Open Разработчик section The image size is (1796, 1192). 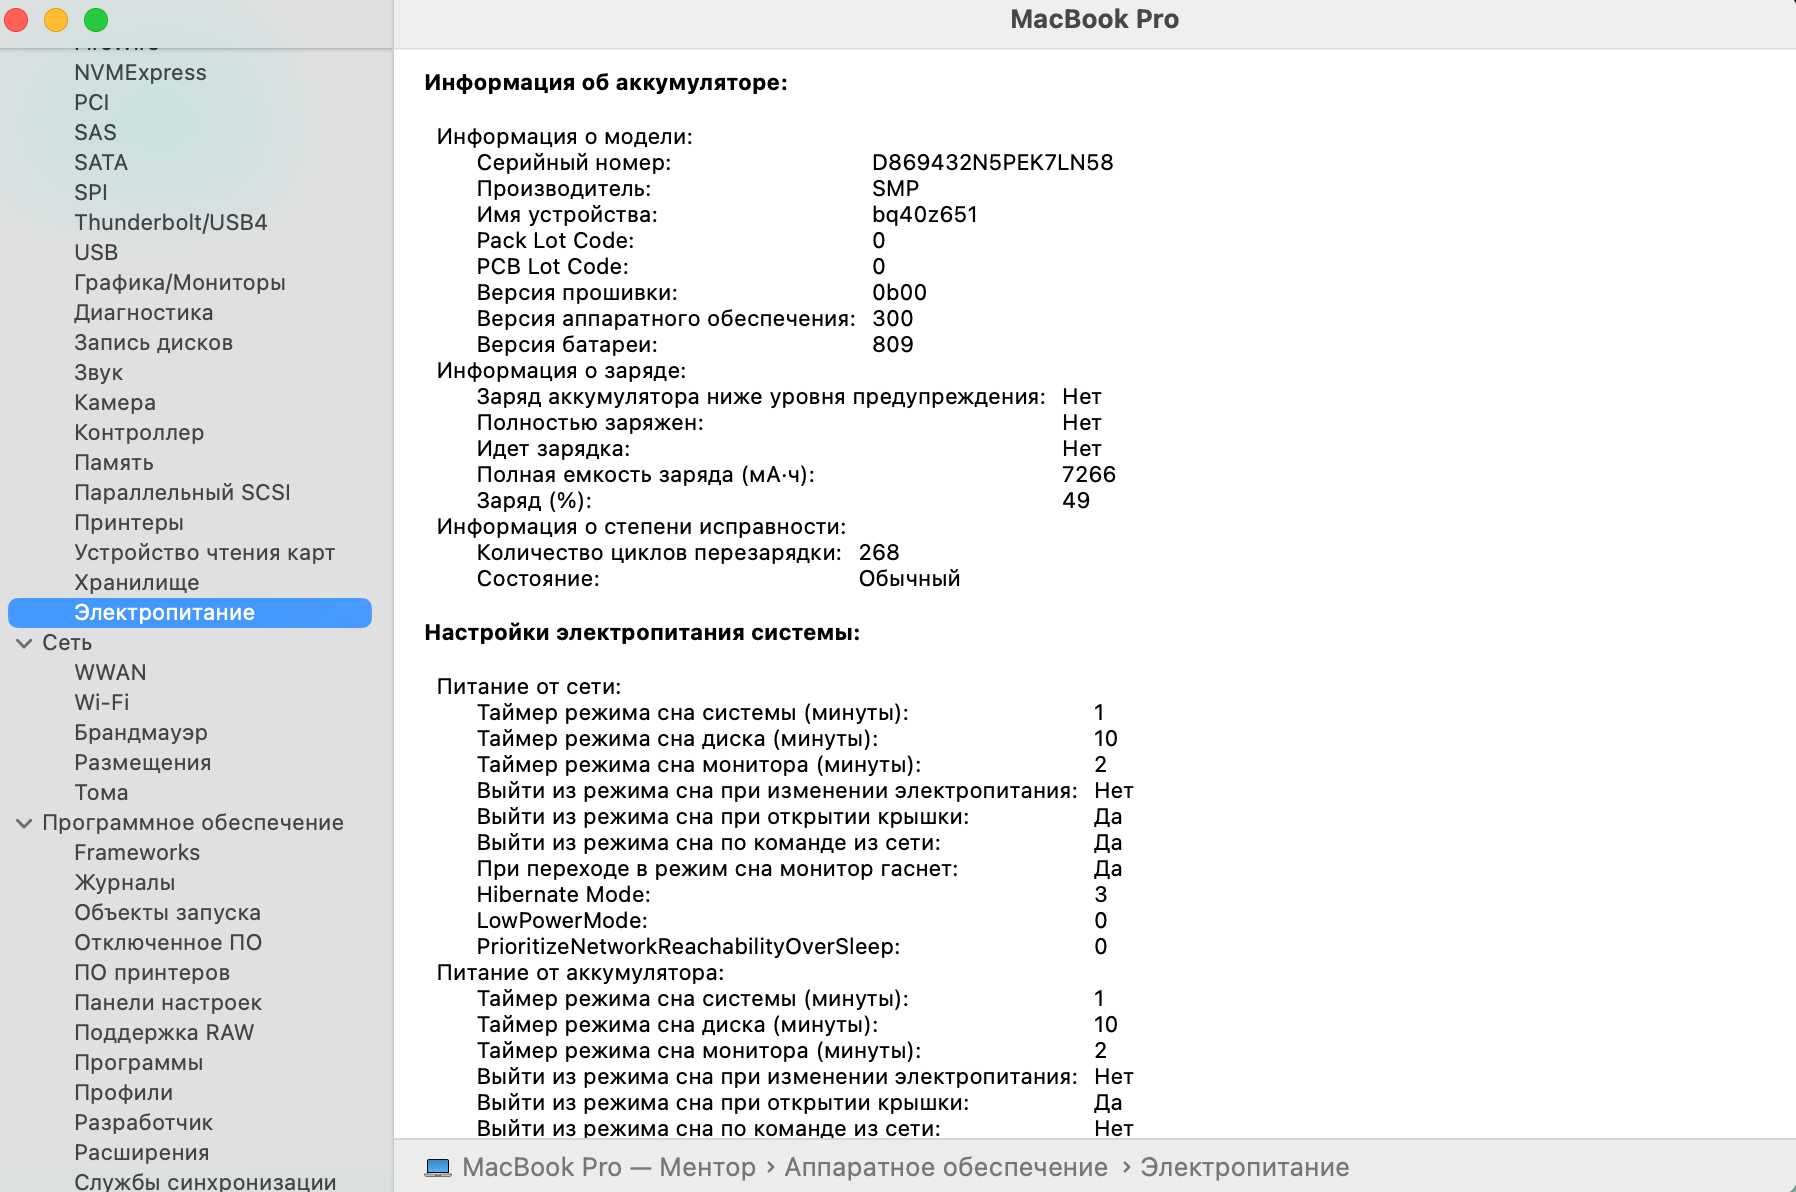point(144,1123)
